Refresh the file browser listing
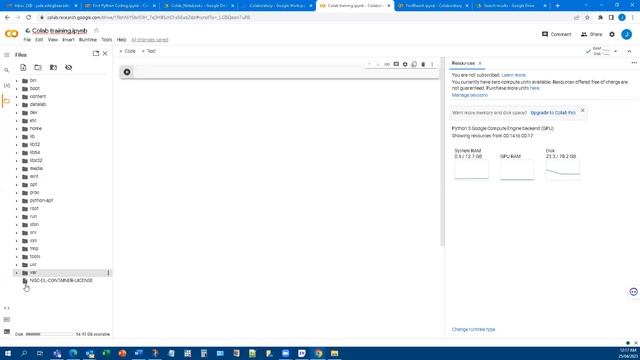The height and width of the screenshot is (360, 640). 38,67
